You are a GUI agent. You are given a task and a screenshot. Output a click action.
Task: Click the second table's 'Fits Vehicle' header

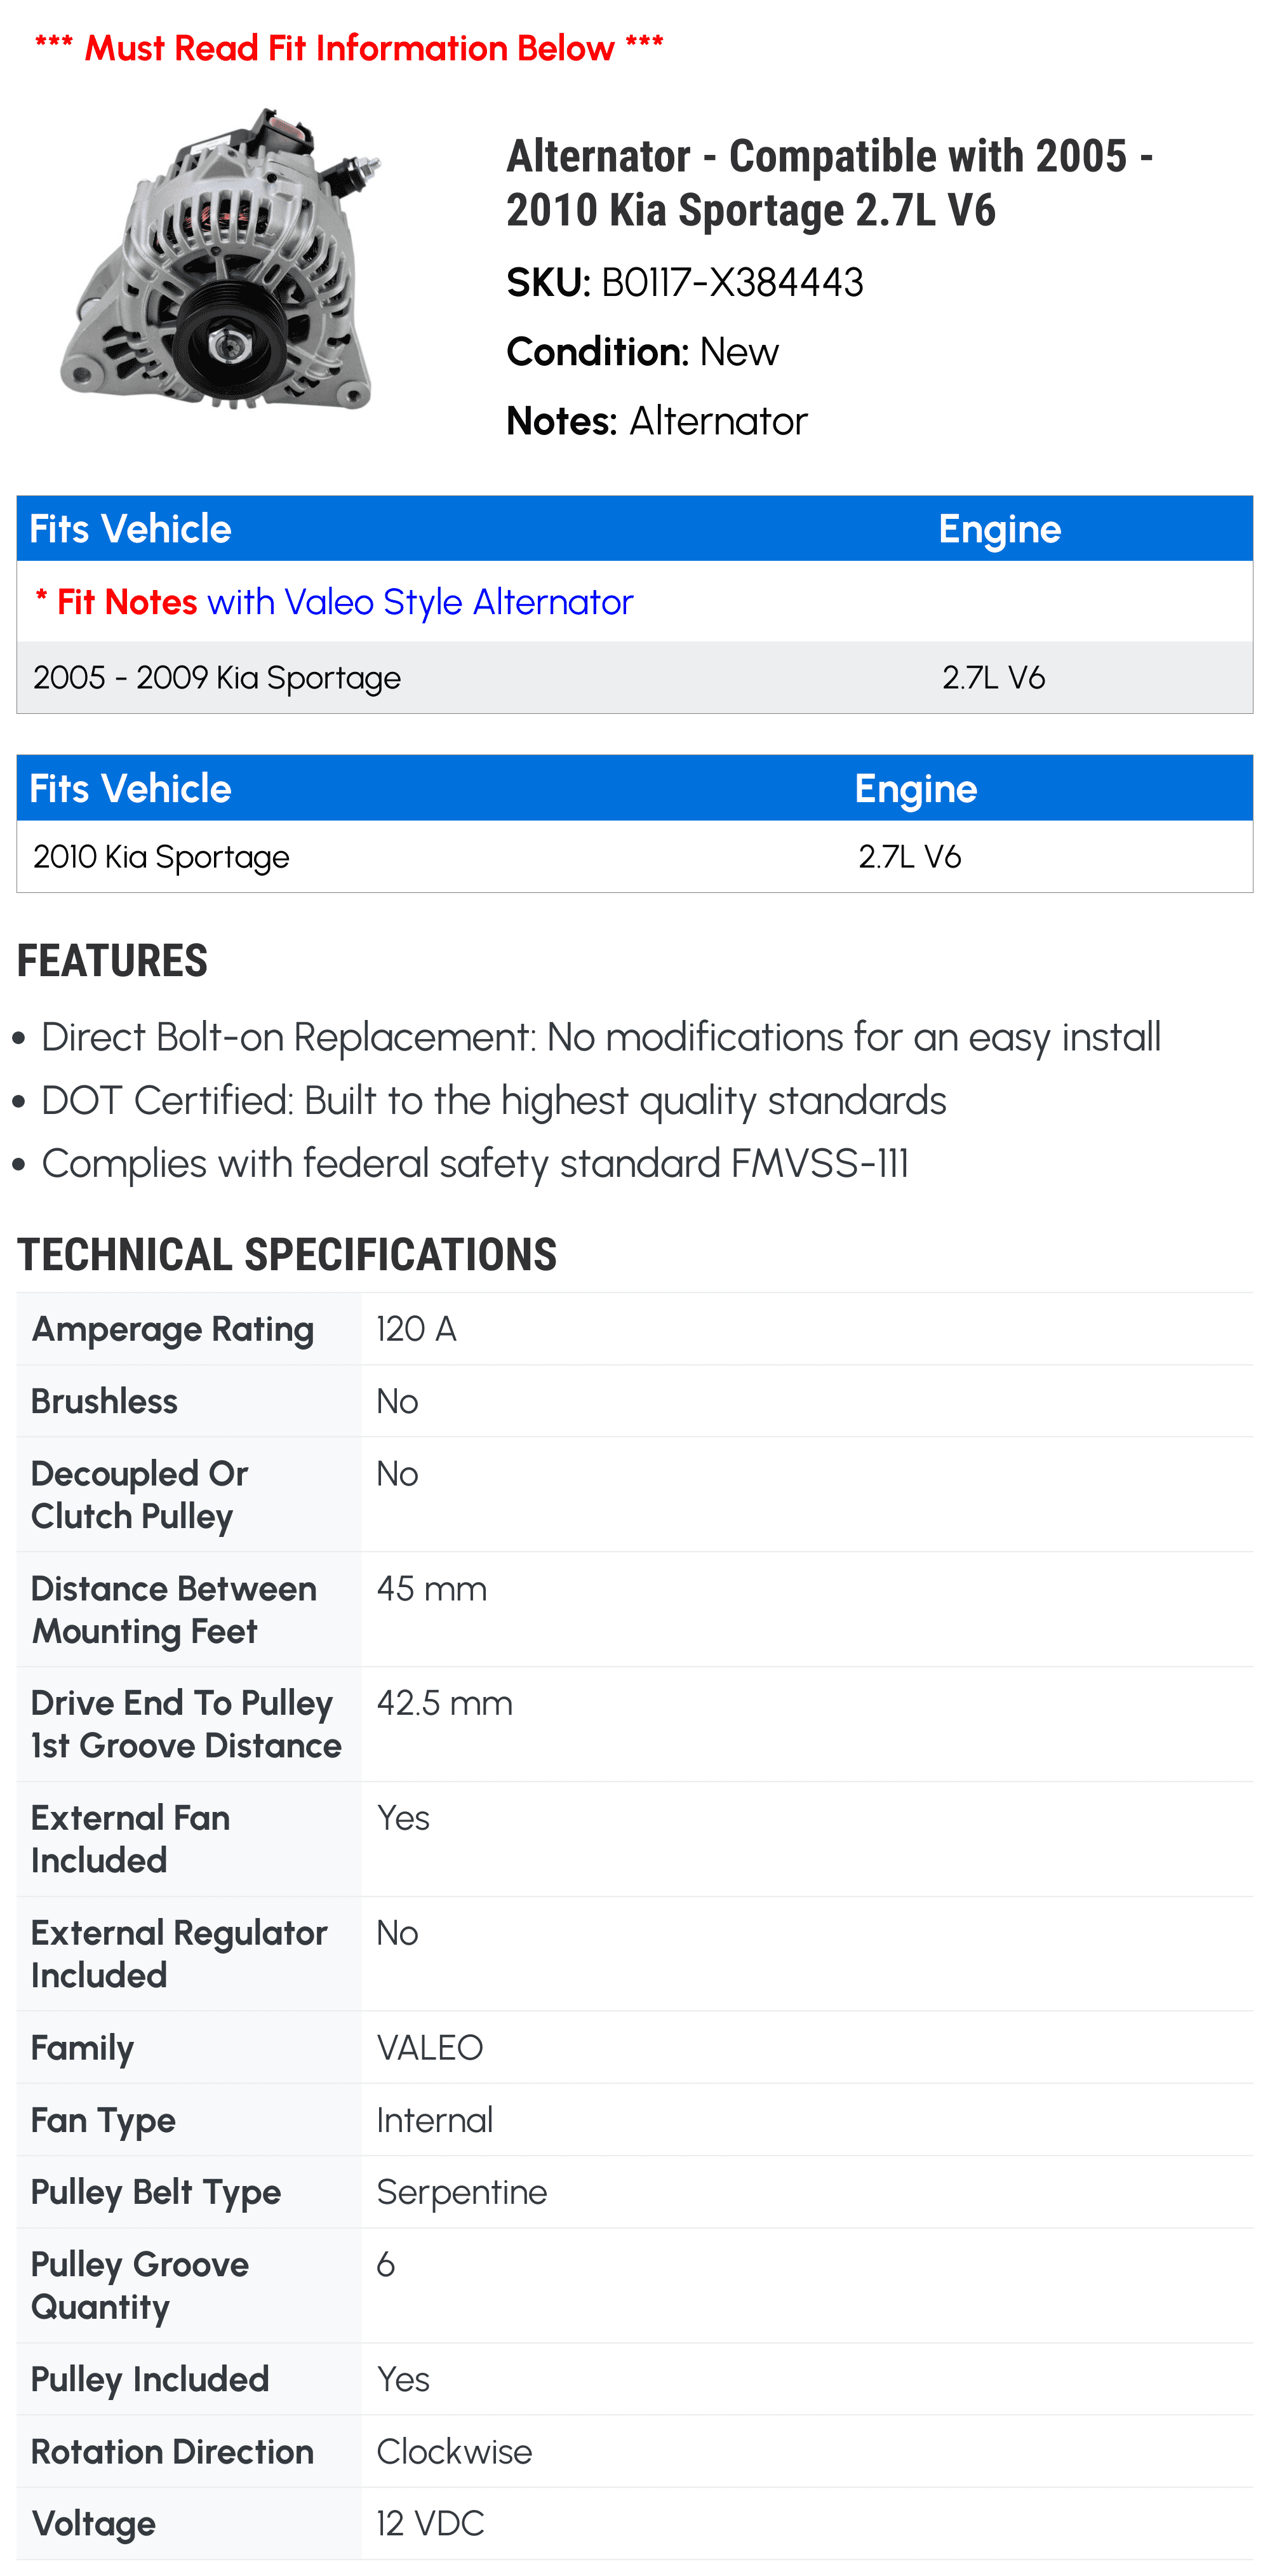pyautogui.click(x=130, y=789)
